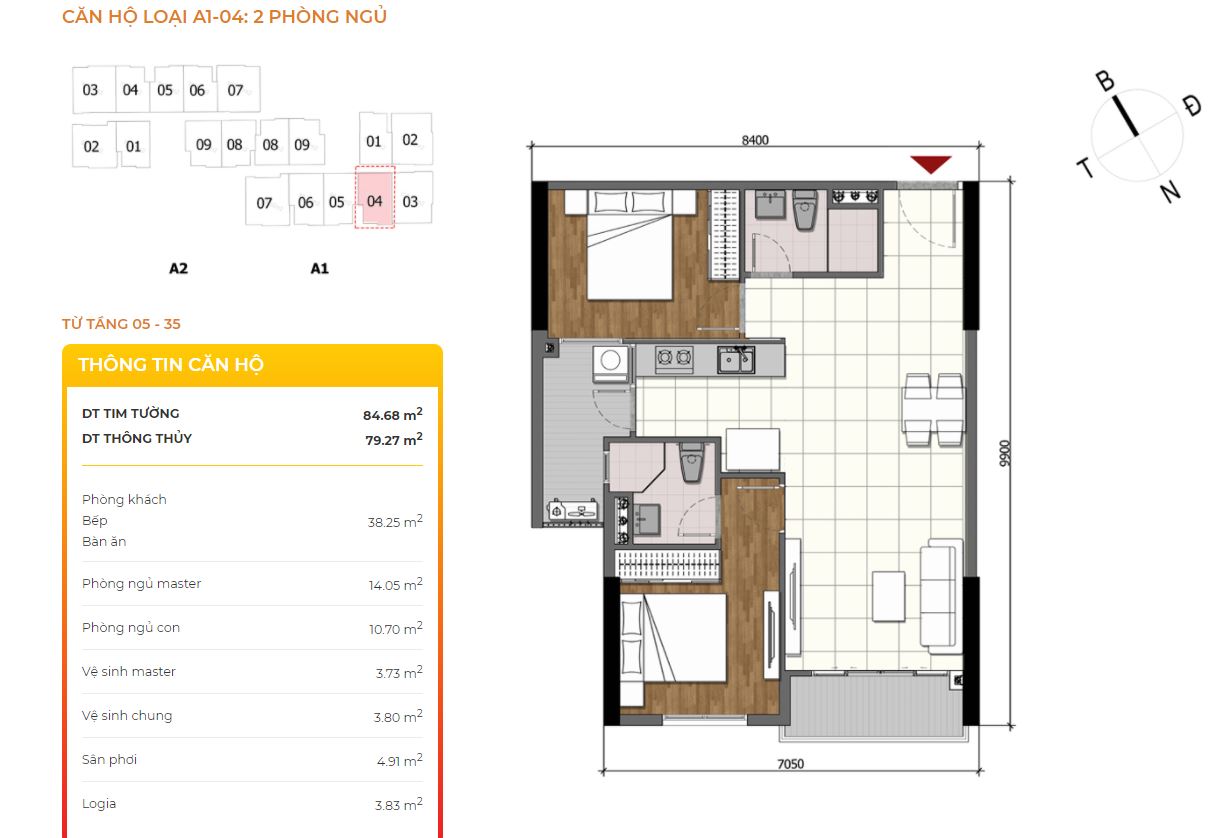Click the compass letter Đ

tap(1191, 104)
